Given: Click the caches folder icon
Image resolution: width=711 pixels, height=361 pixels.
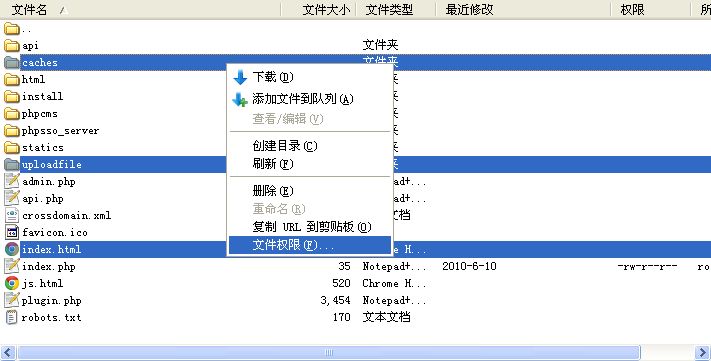Looking at the screenshot, I should pyautogui.click(x=12, y=63).
